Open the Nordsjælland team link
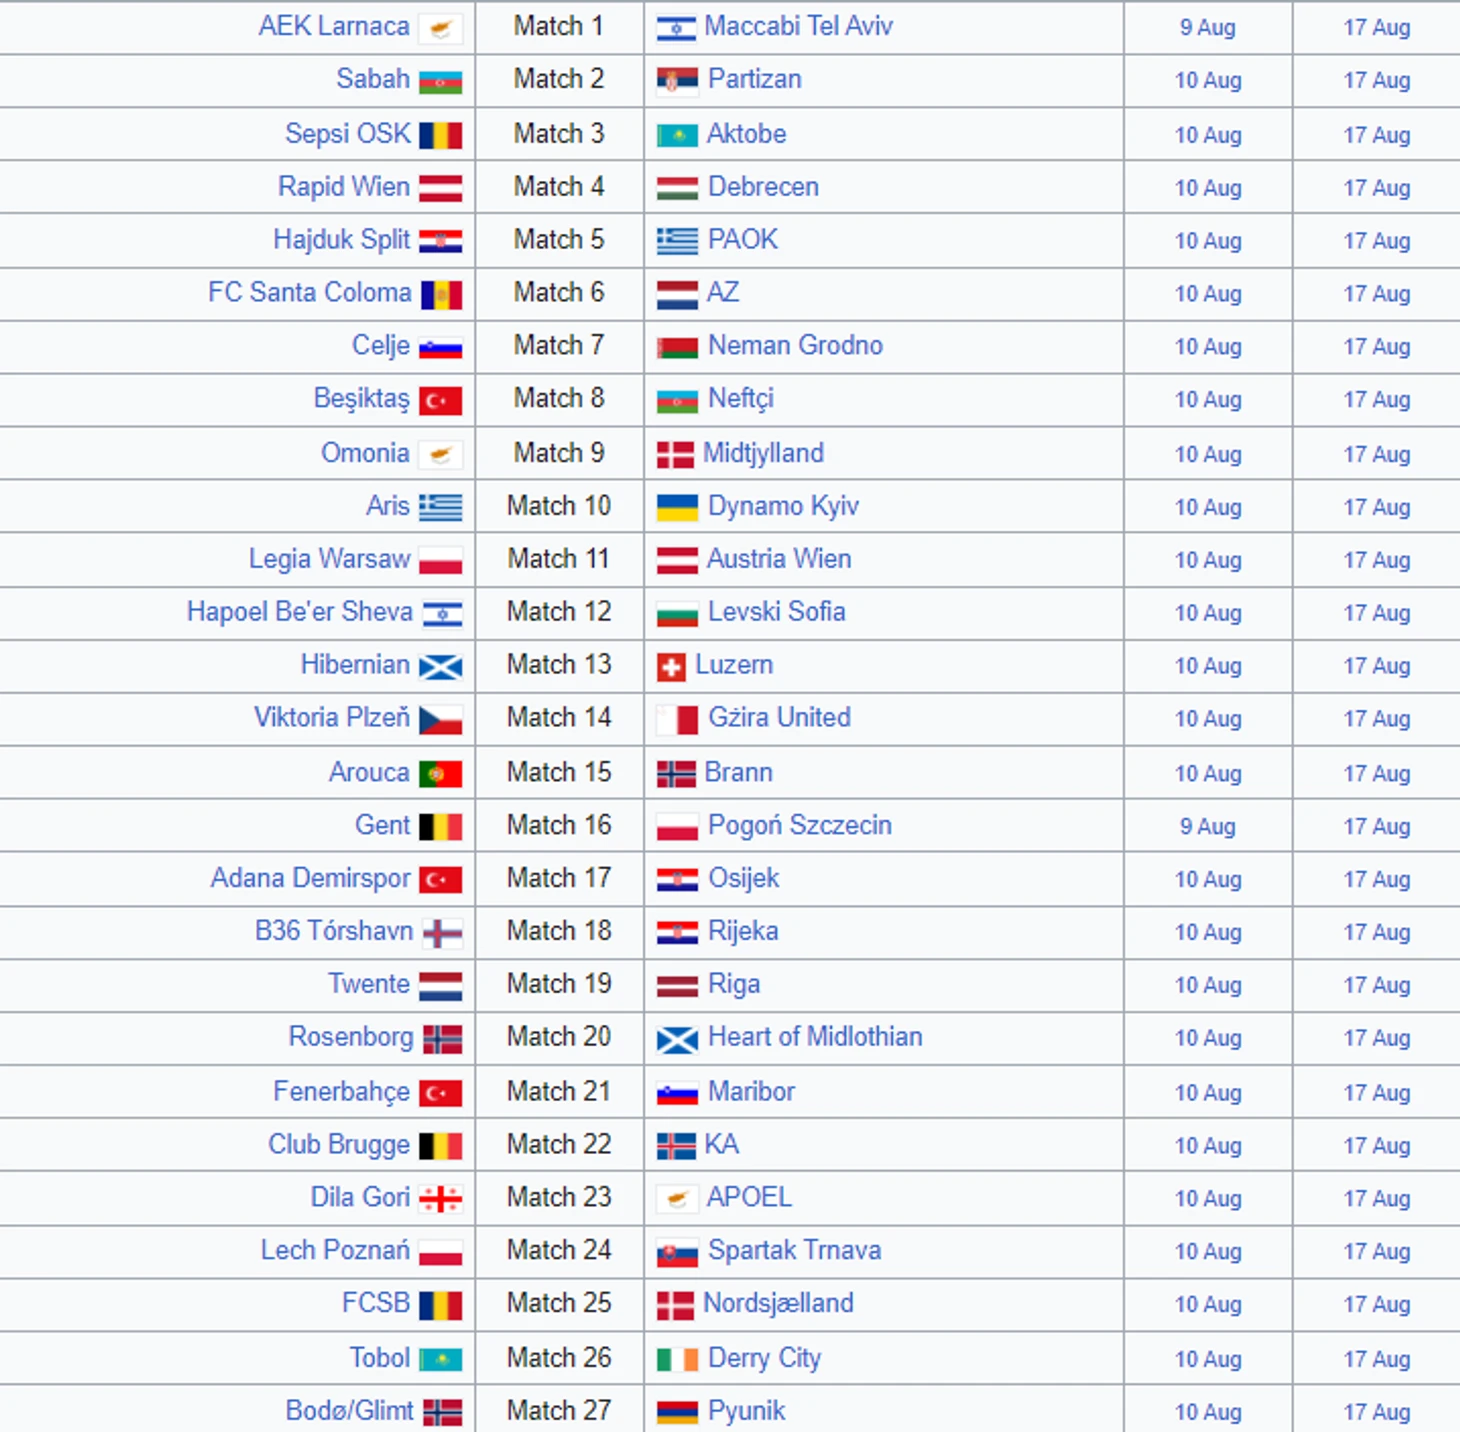This screenshot has width=1460, height=1432. pos(778,1303)
